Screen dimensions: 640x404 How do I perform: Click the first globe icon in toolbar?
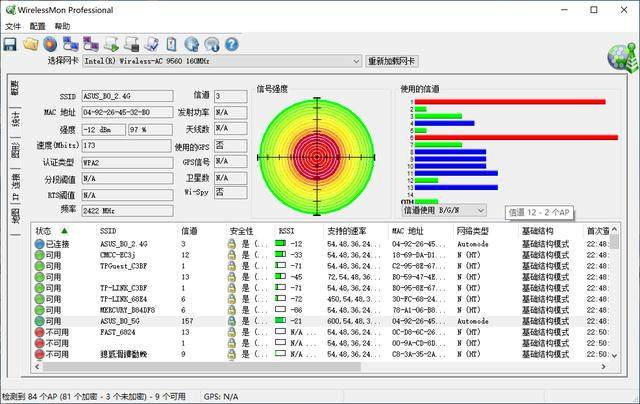pos(191,44)
